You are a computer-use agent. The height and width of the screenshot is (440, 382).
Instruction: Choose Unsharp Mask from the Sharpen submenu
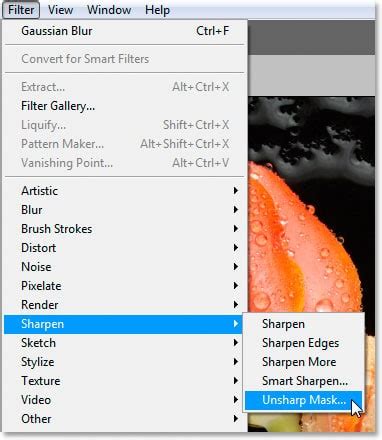pos(303,400)
